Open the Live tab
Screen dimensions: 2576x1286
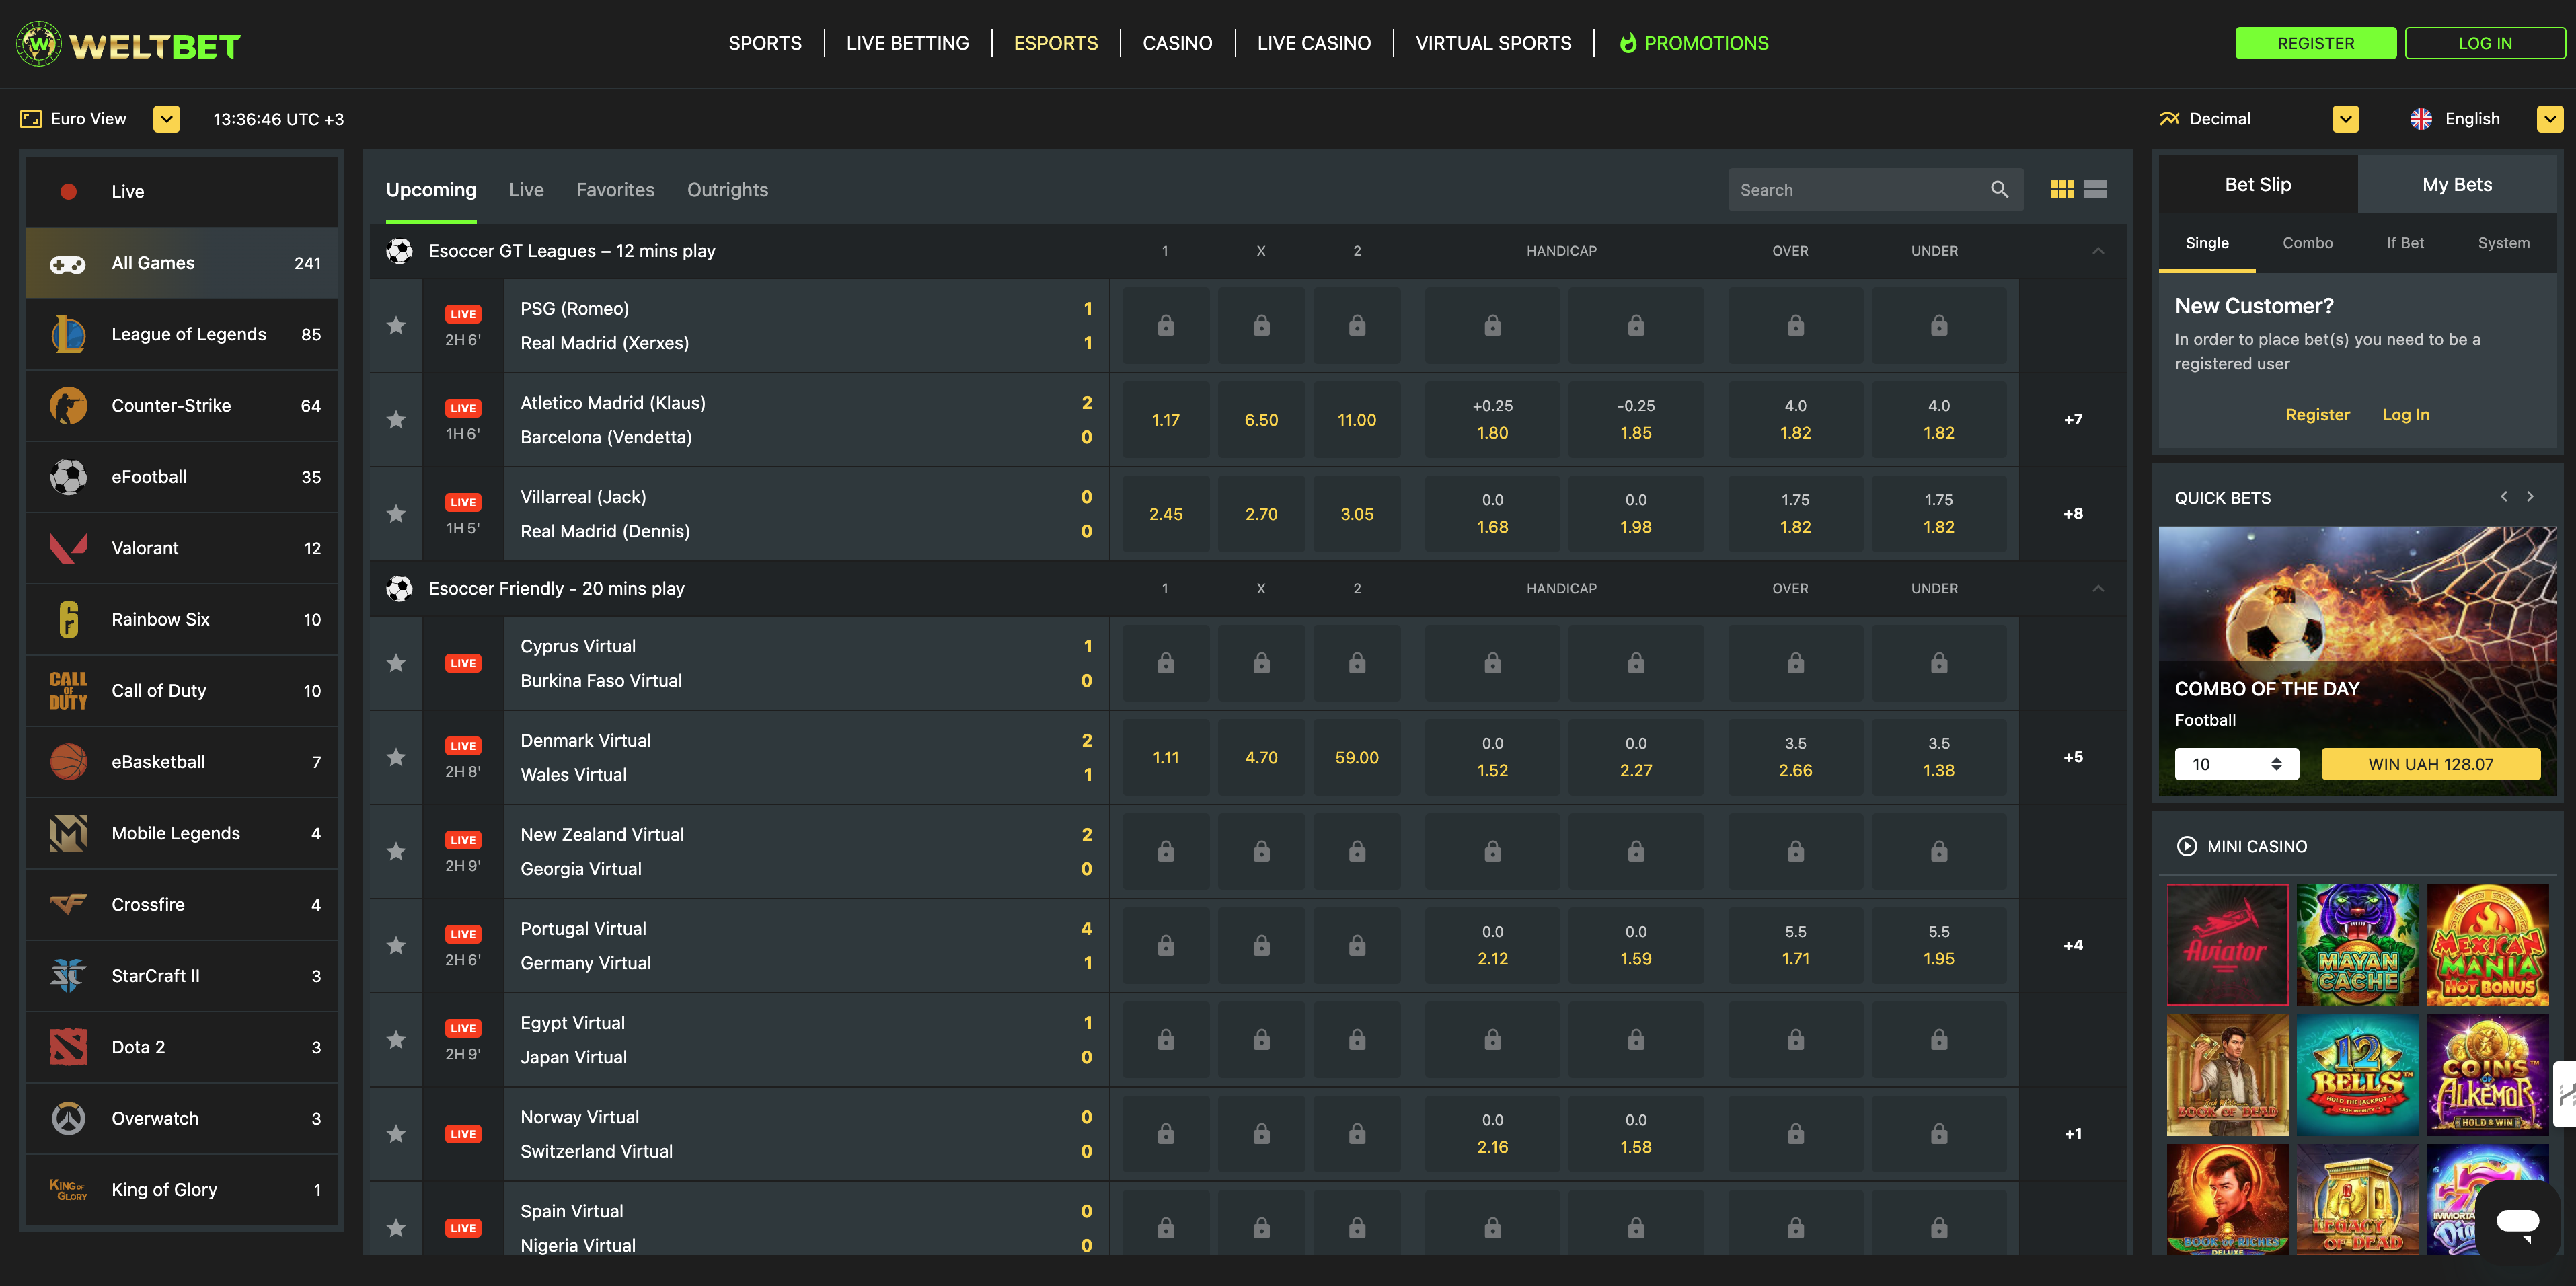point(526,190)
